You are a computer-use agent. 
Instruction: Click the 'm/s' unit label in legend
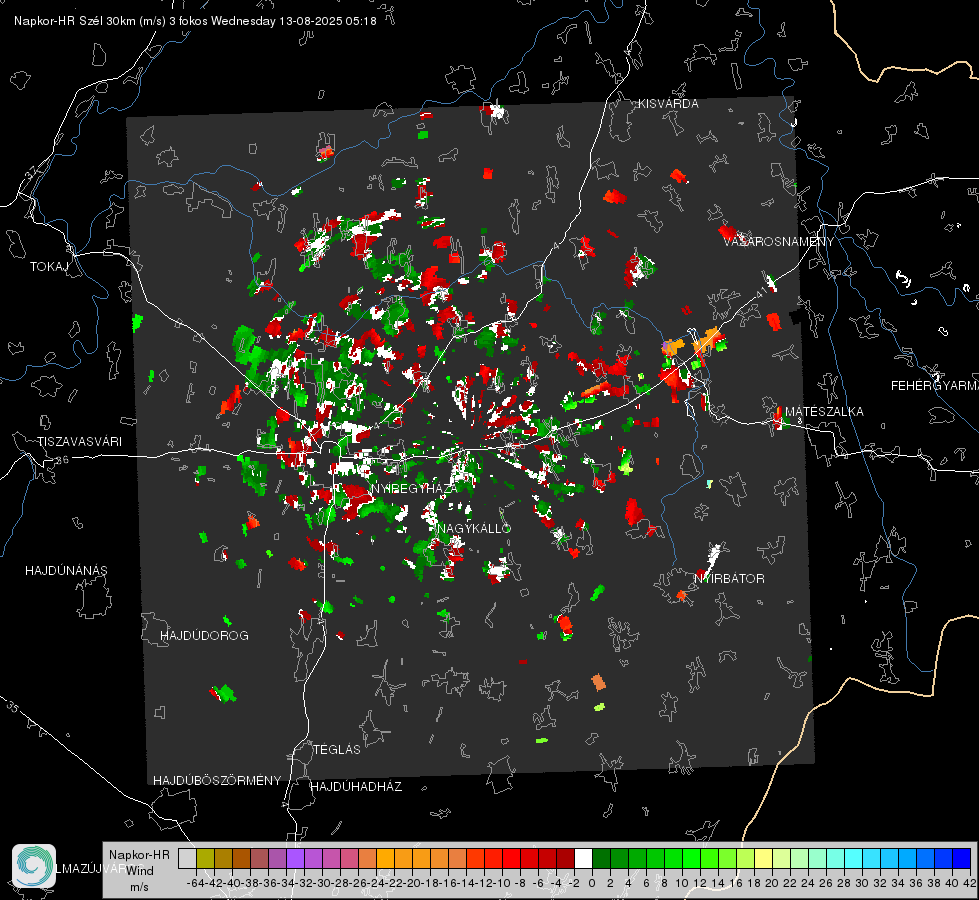139,887
